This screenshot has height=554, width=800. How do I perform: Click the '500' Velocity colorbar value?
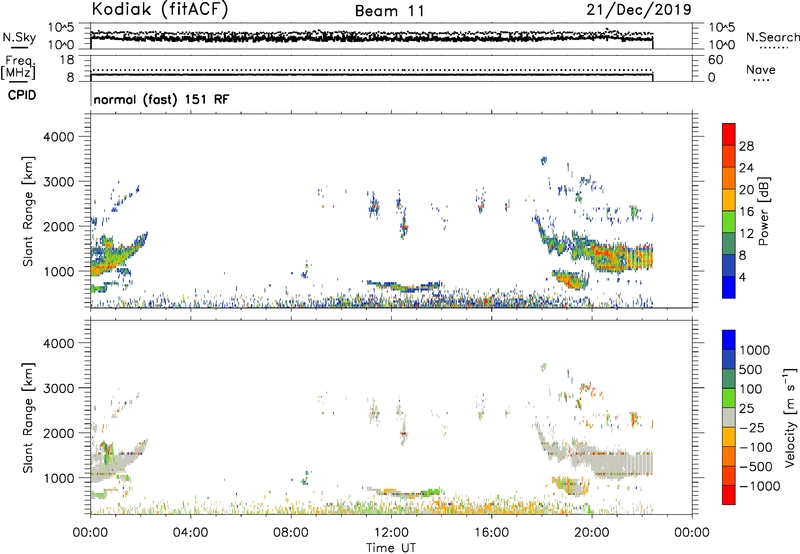(x=753, y=369)
